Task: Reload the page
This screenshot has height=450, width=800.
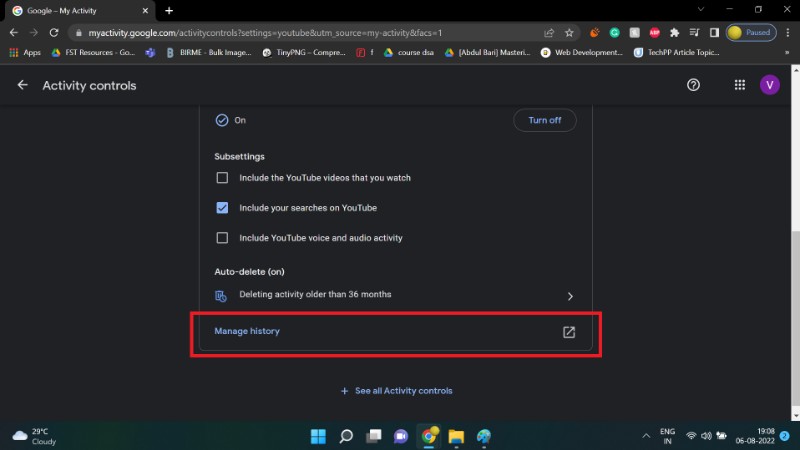Action: tap(54, 32)
